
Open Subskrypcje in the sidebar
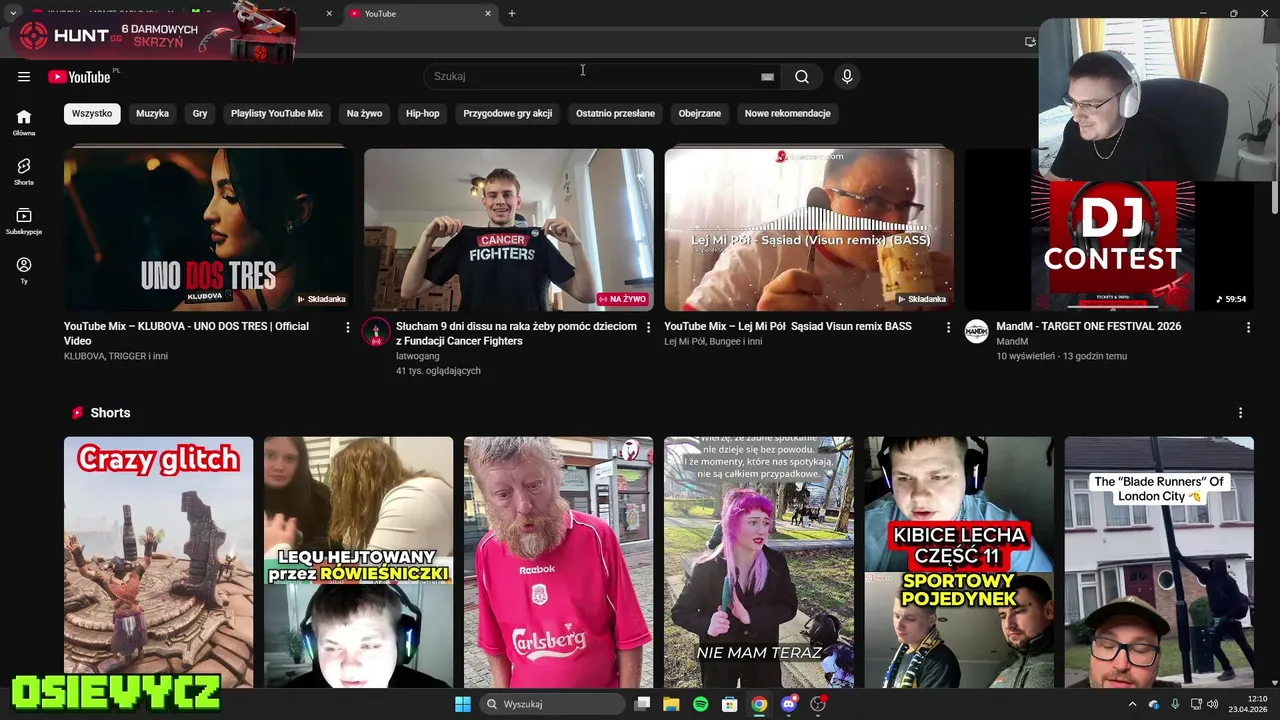[x=24, y=220]
